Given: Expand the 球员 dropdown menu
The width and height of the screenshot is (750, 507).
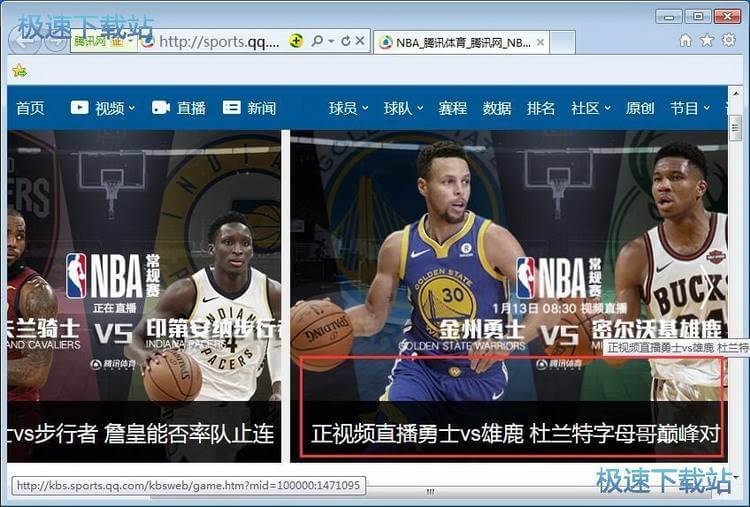Looking at the screenshot, I should (x=365, y=108).
